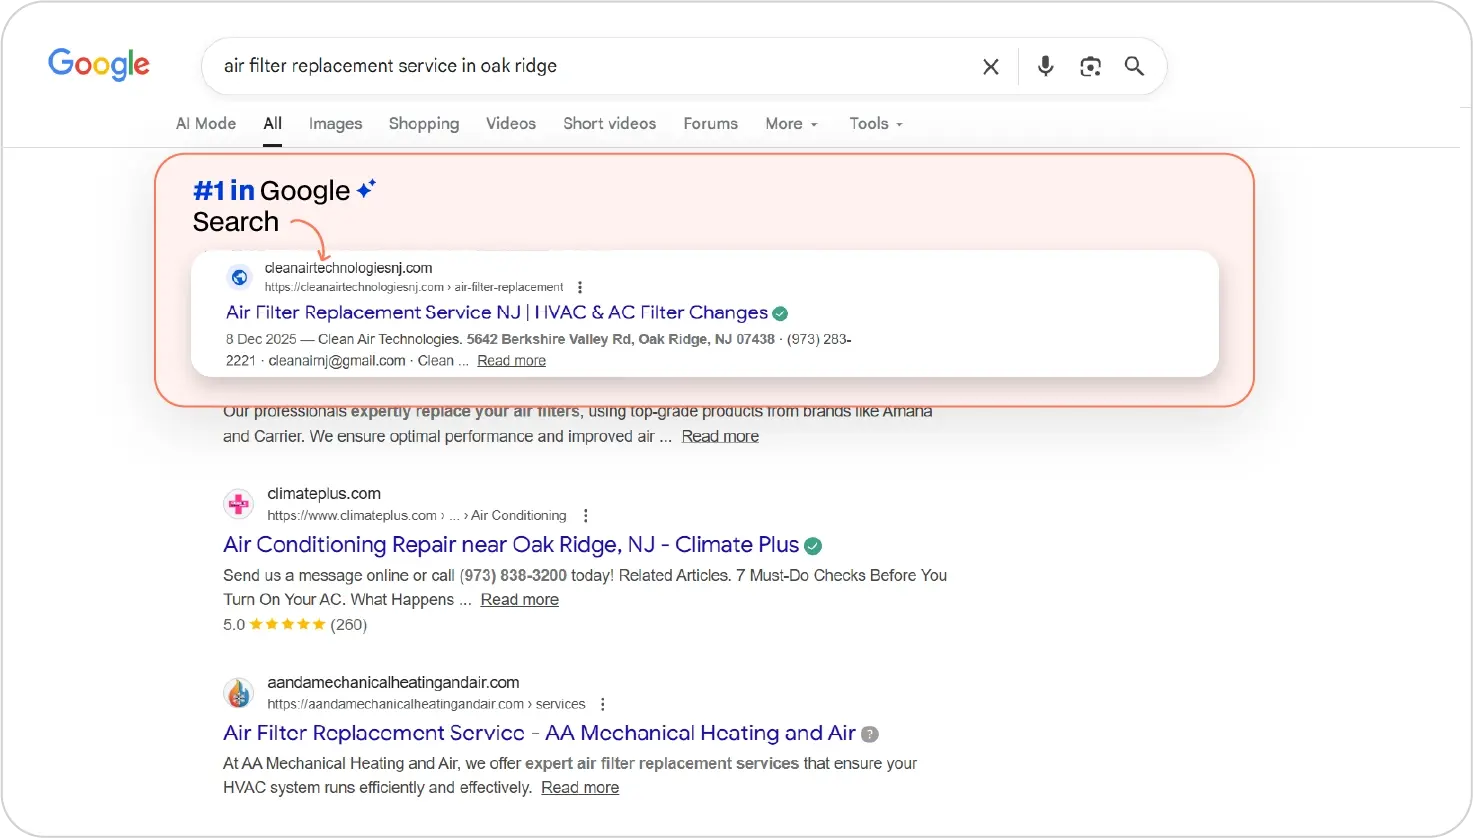The image size is (1474, 838).
Task: Open three-dot menu for aandamechanicalheatingandair result
Action: coord(602,704)
